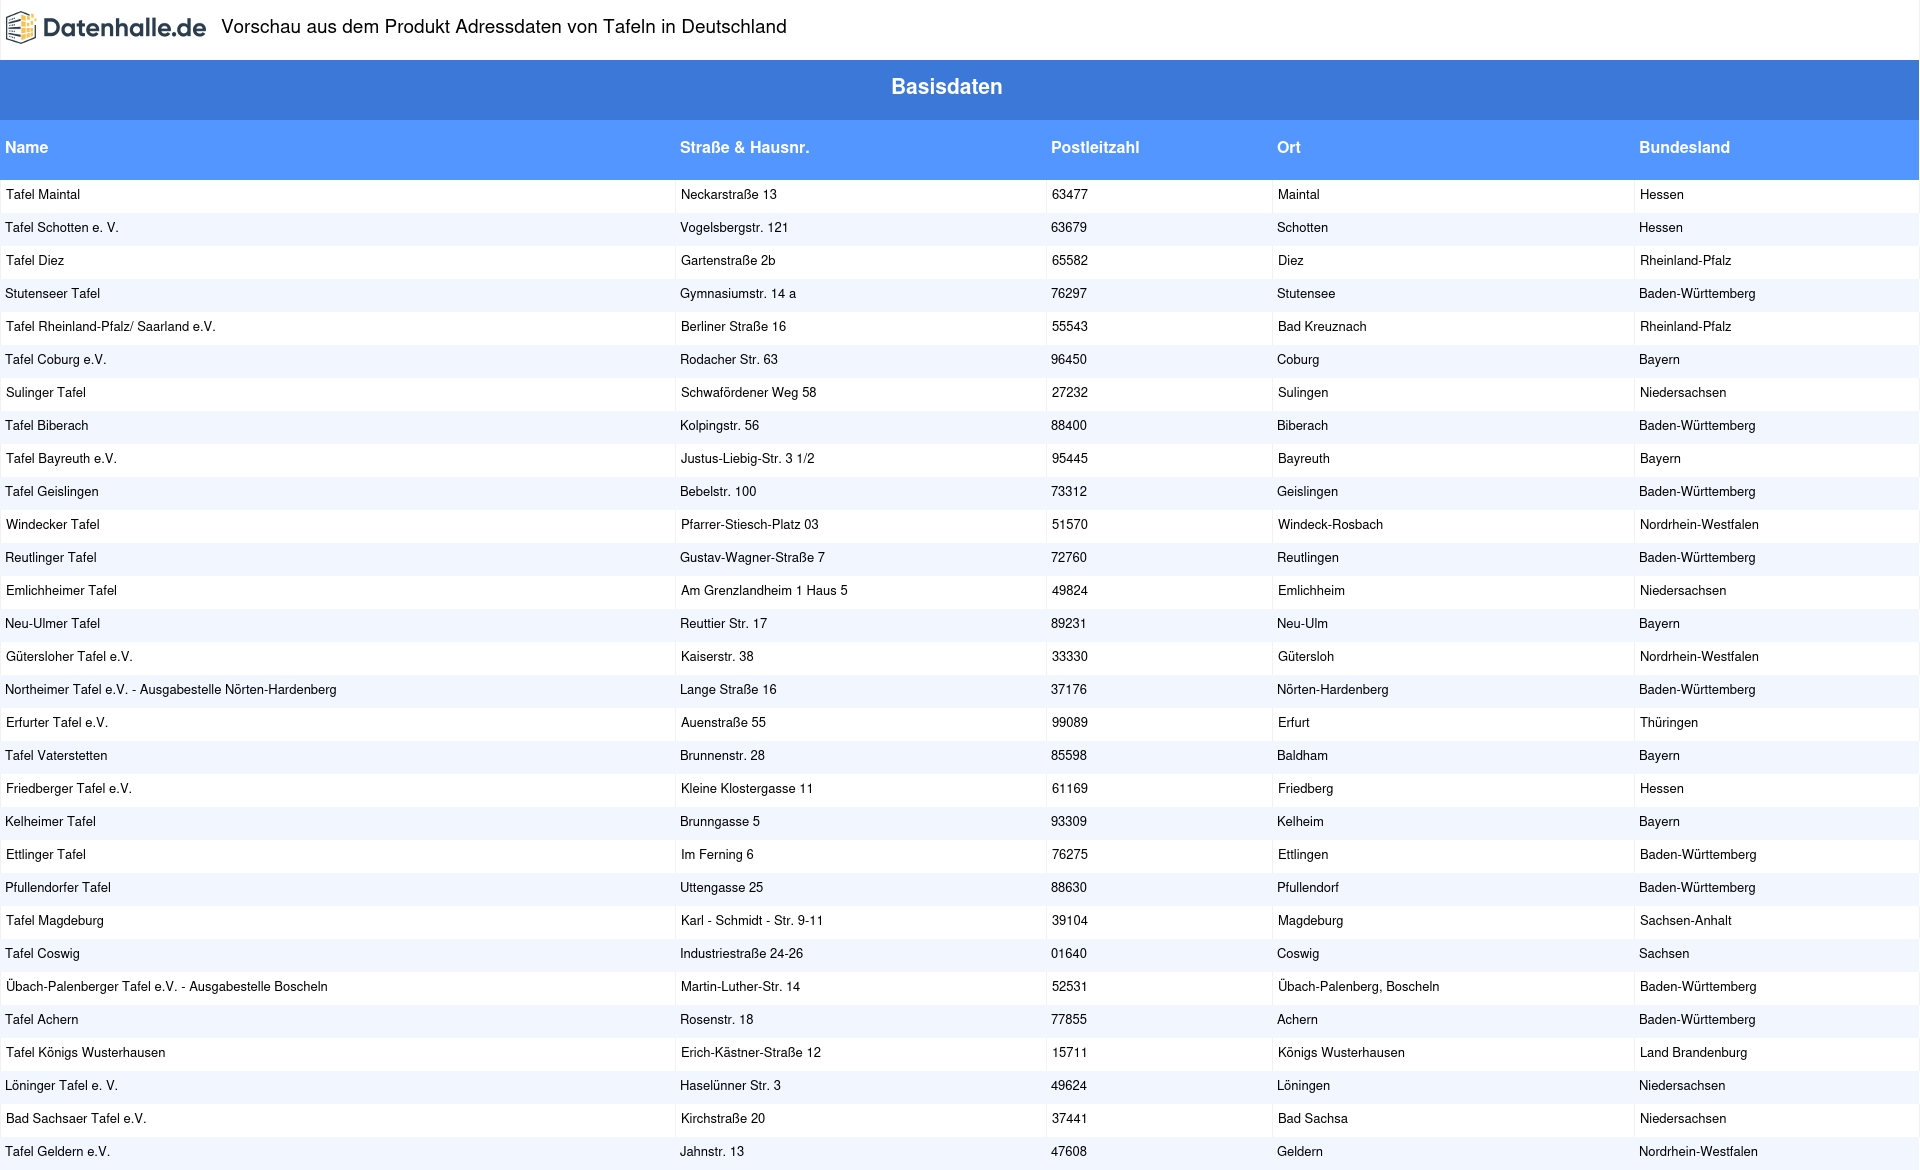Click the Tafel Coburg e.V. cell
This screenshot has height=1170, width=1920.
(56, 360)
